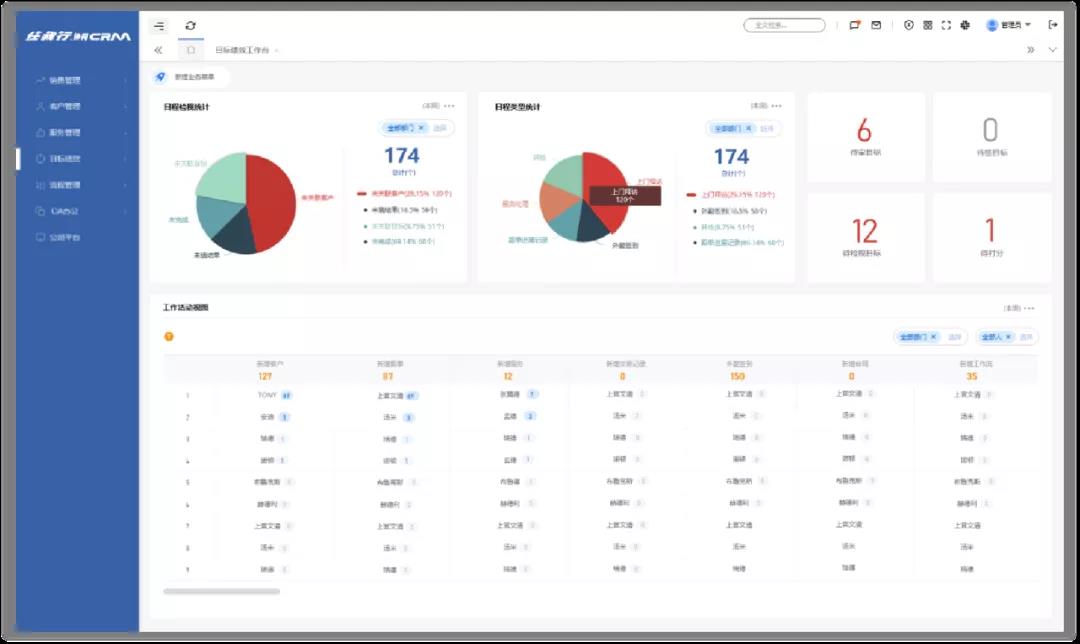
Task: Open the four-squares apps grid icon
Action: click(x=927, y=25)
